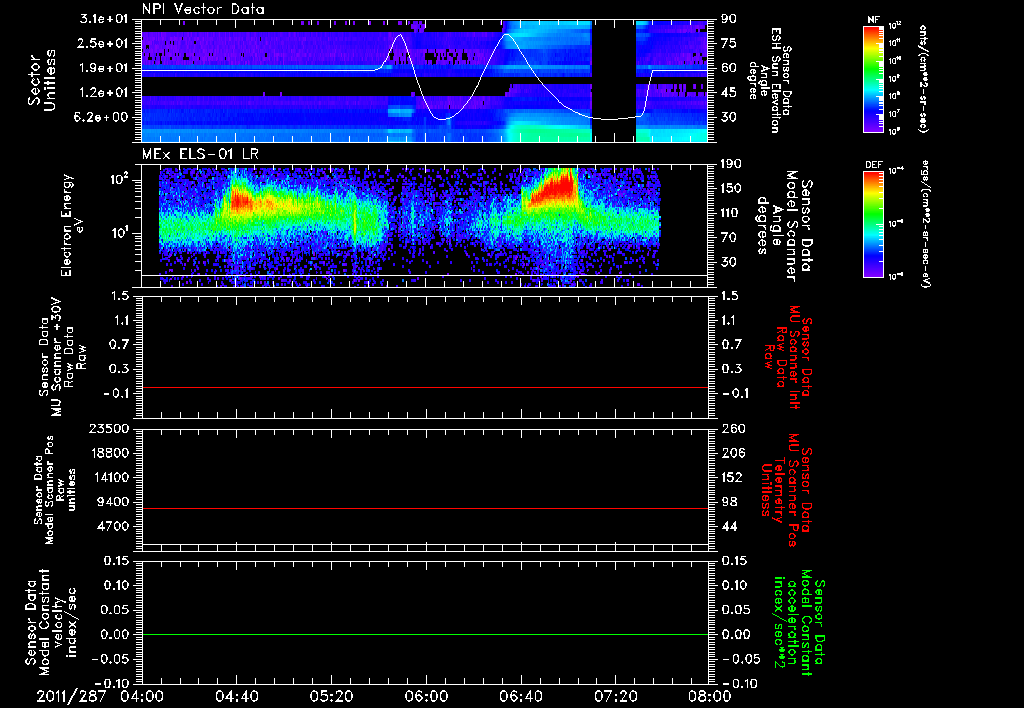
Task: Click the 98 telemetry tick label
Action: pyautogui.click(x=729, y=502)
